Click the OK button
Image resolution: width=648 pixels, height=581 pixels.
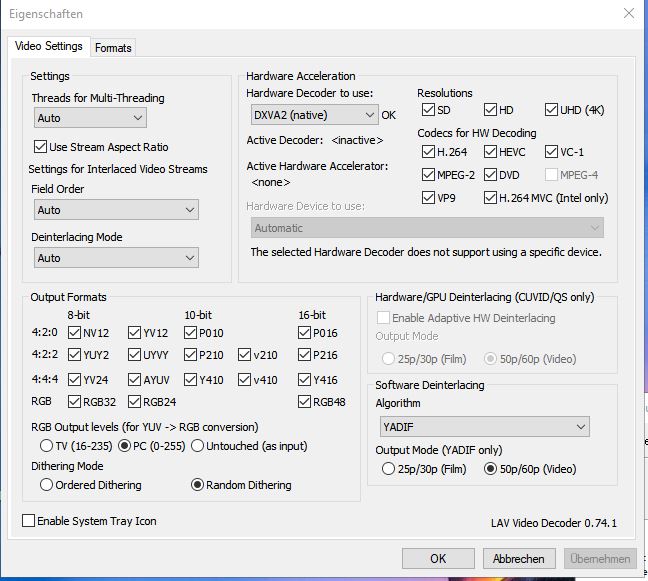point(438,559)
